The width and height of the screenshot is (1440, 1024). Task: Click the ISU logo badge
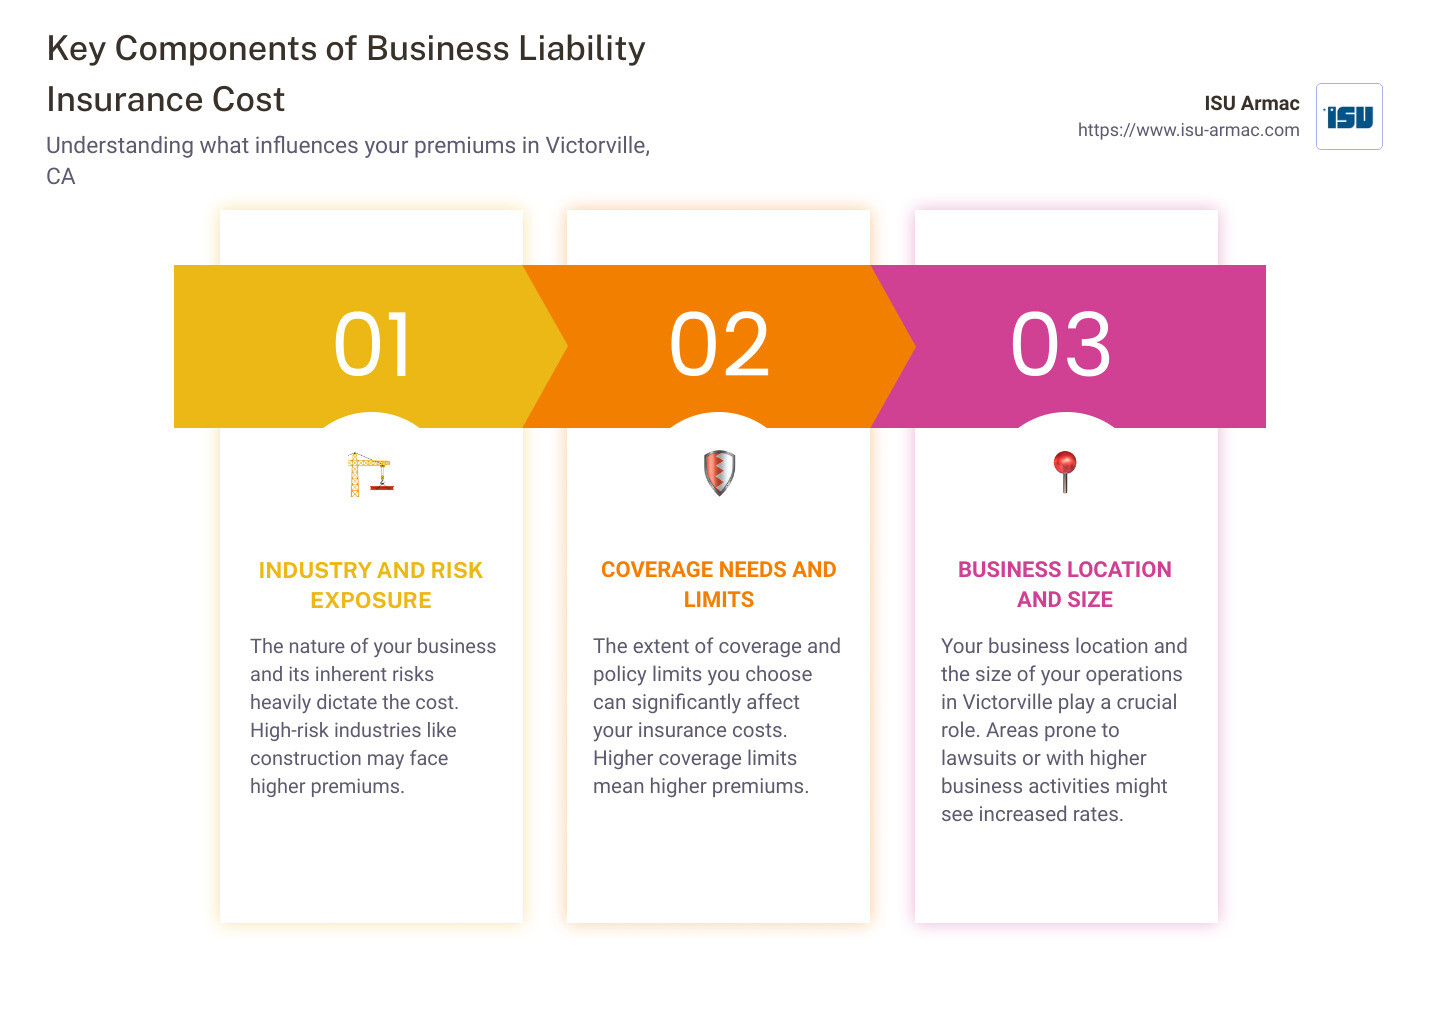click(1349, 117)
